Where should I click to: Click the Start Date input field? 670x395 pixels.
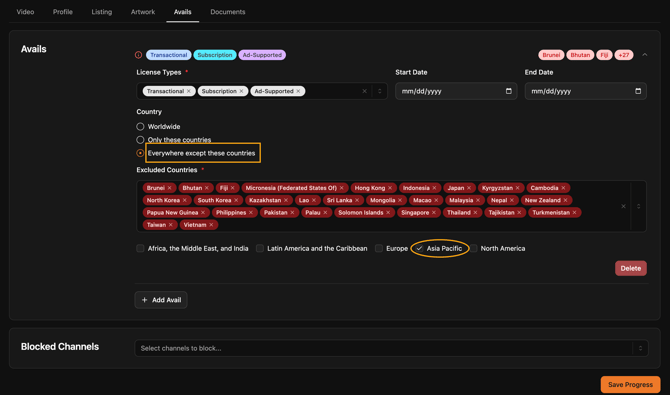[456, 91]
